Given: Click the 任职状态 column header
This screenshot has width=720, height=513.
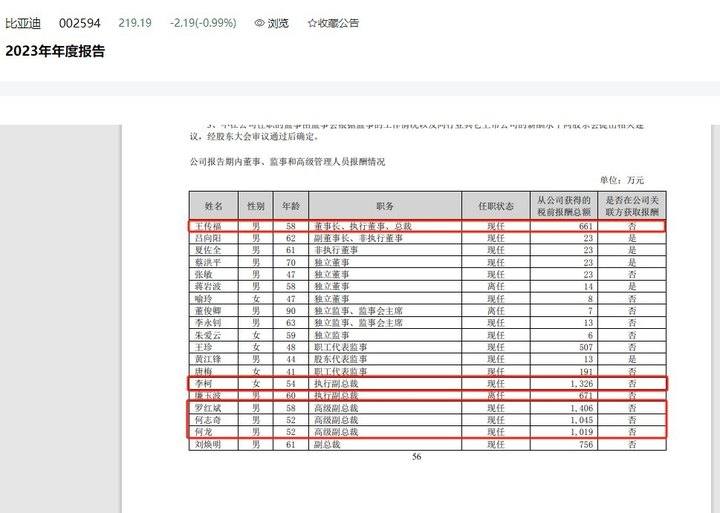Looking at the screenshot, I should (496, 206).
